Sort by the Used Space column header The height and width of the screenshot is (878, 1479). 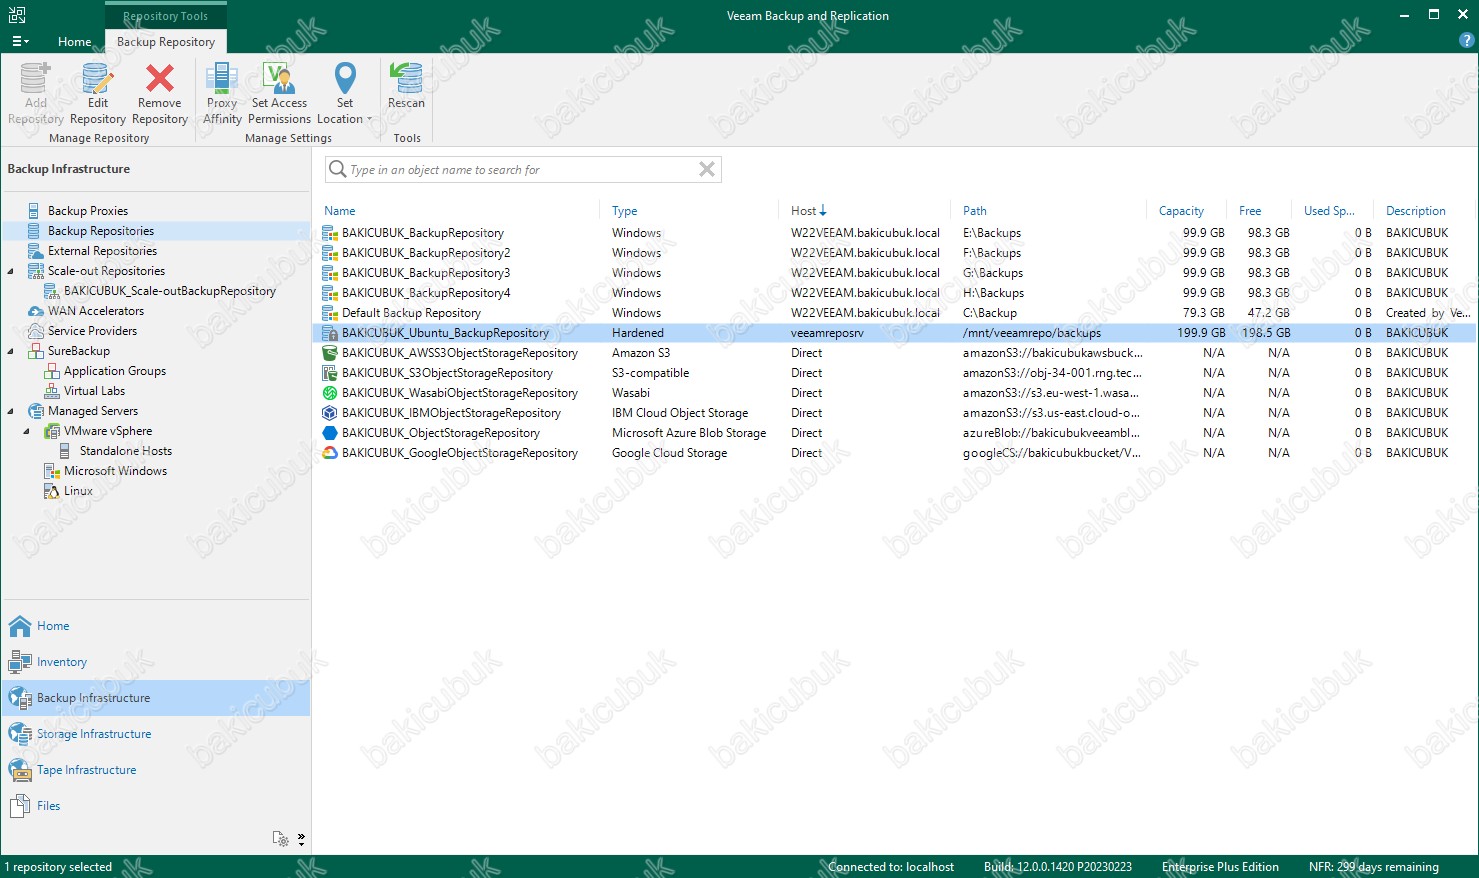[x=1329, y=211]
